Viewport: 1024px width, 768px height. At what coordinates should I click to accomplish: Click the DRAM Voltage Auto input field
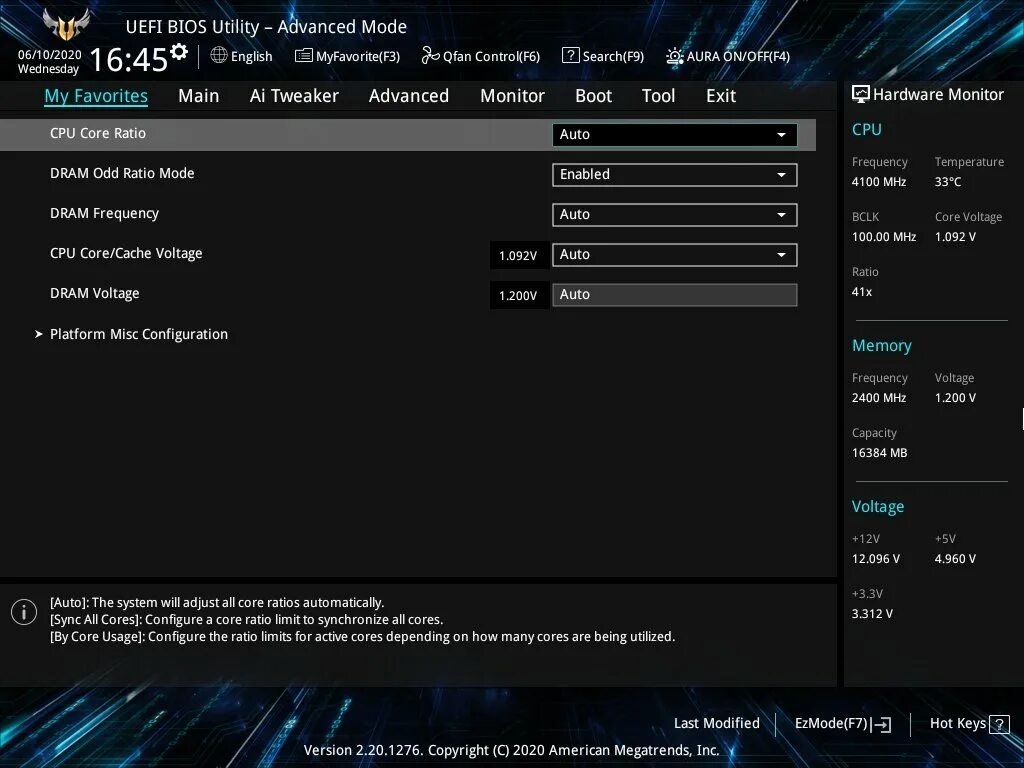tap(675, 295)
